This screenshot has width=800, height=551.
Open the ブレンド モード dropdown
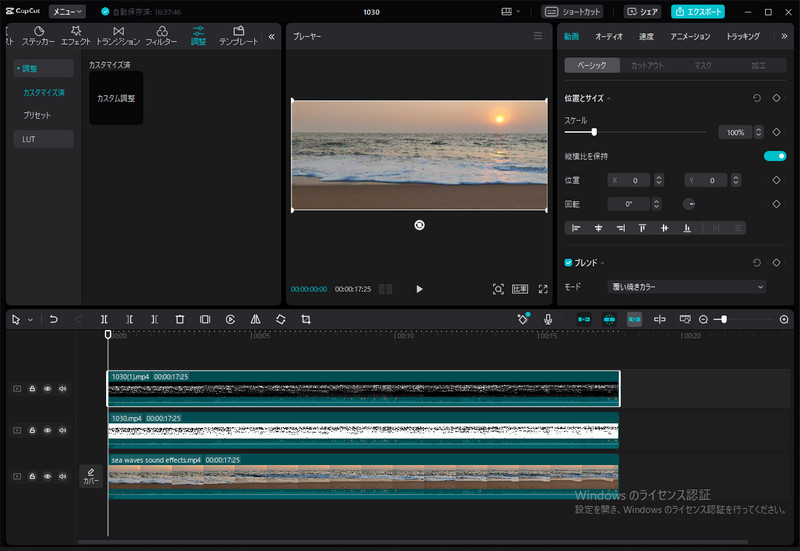coord(687,287)
